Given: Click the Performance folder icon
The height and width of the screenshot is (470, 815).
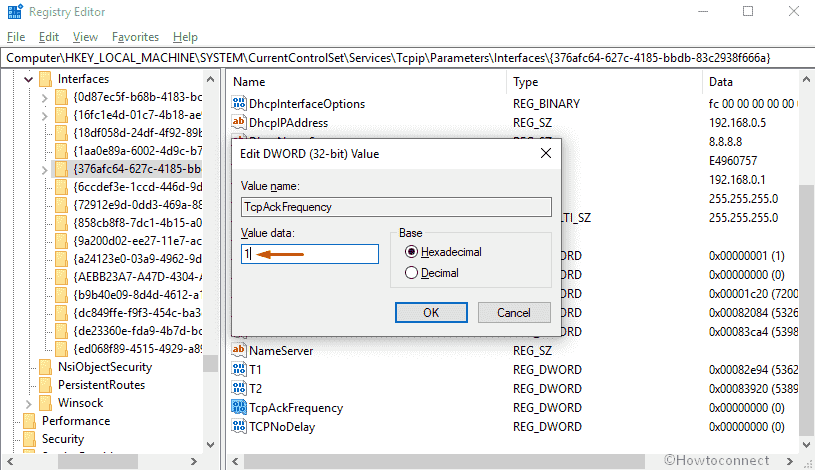Looking at the screenshot, I should tap(30, 421).
